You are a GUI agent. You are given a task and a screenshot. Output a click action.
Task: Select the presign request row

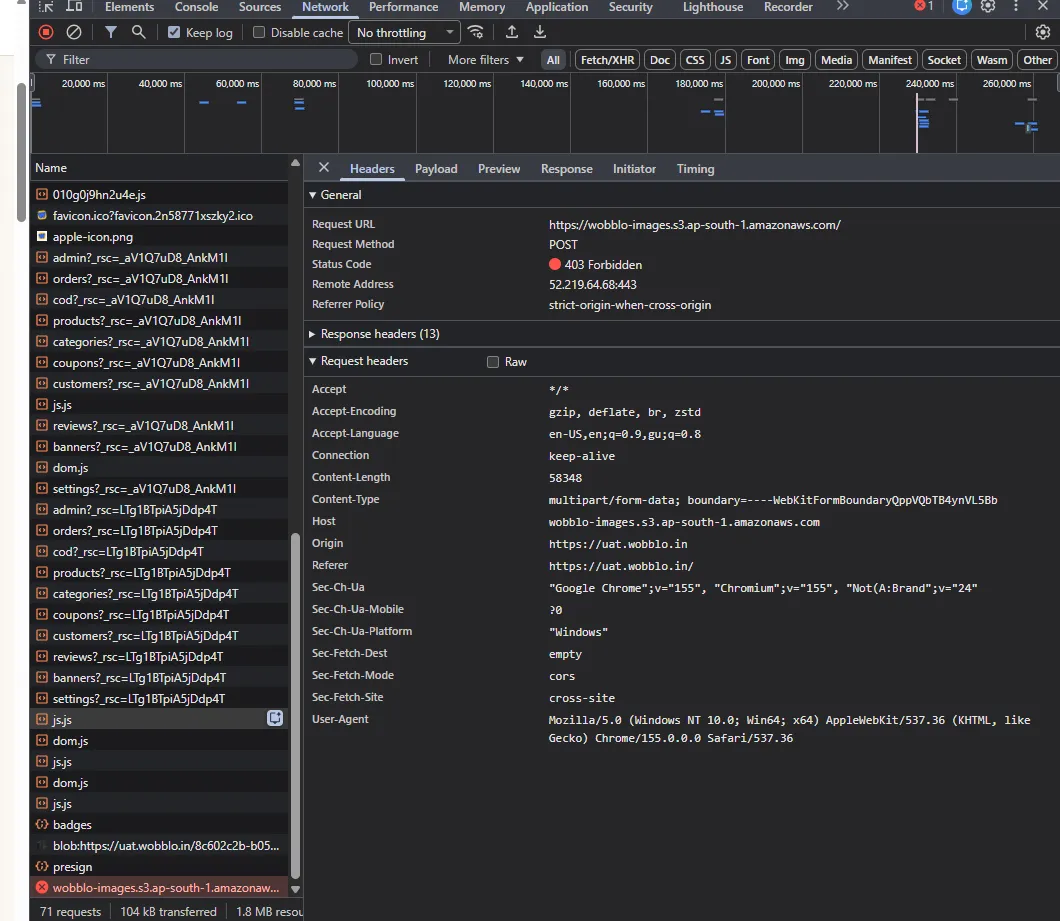pos(160,866)
